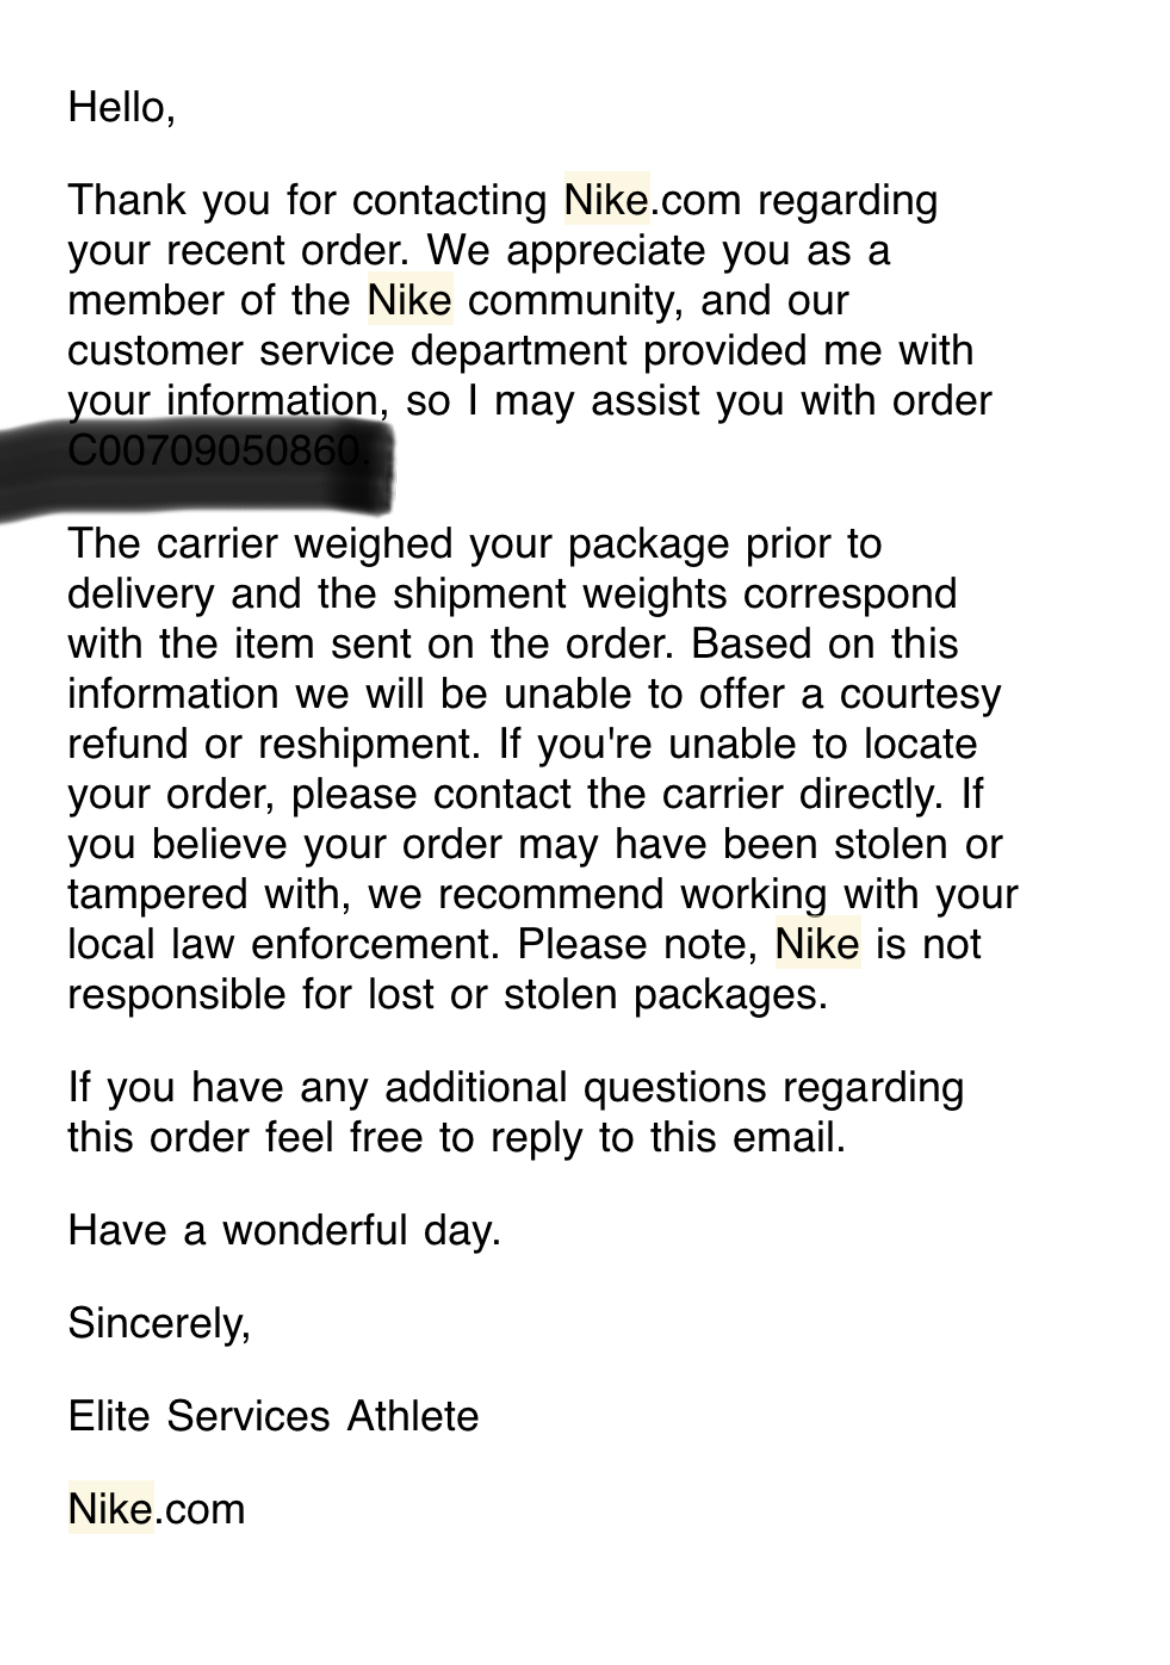Click the words 'shipment weights correspond'
Viewport: 1170px width, 1665px height.
click(x=675, y=594)
